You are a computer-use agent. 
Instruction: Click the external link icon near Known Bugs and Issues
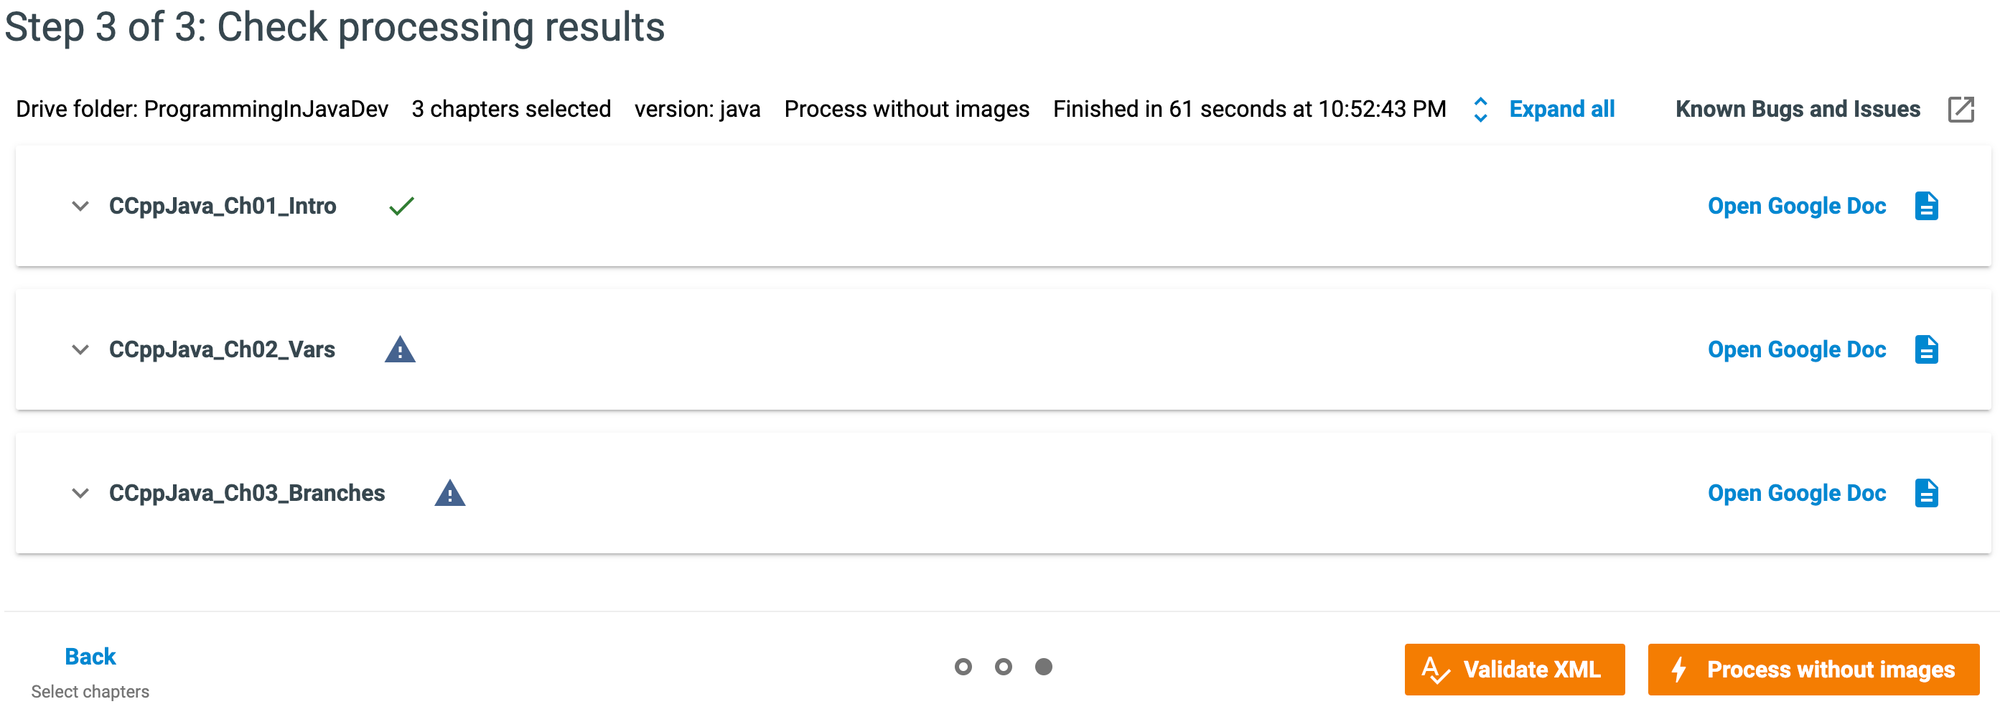coord(1961,109)
